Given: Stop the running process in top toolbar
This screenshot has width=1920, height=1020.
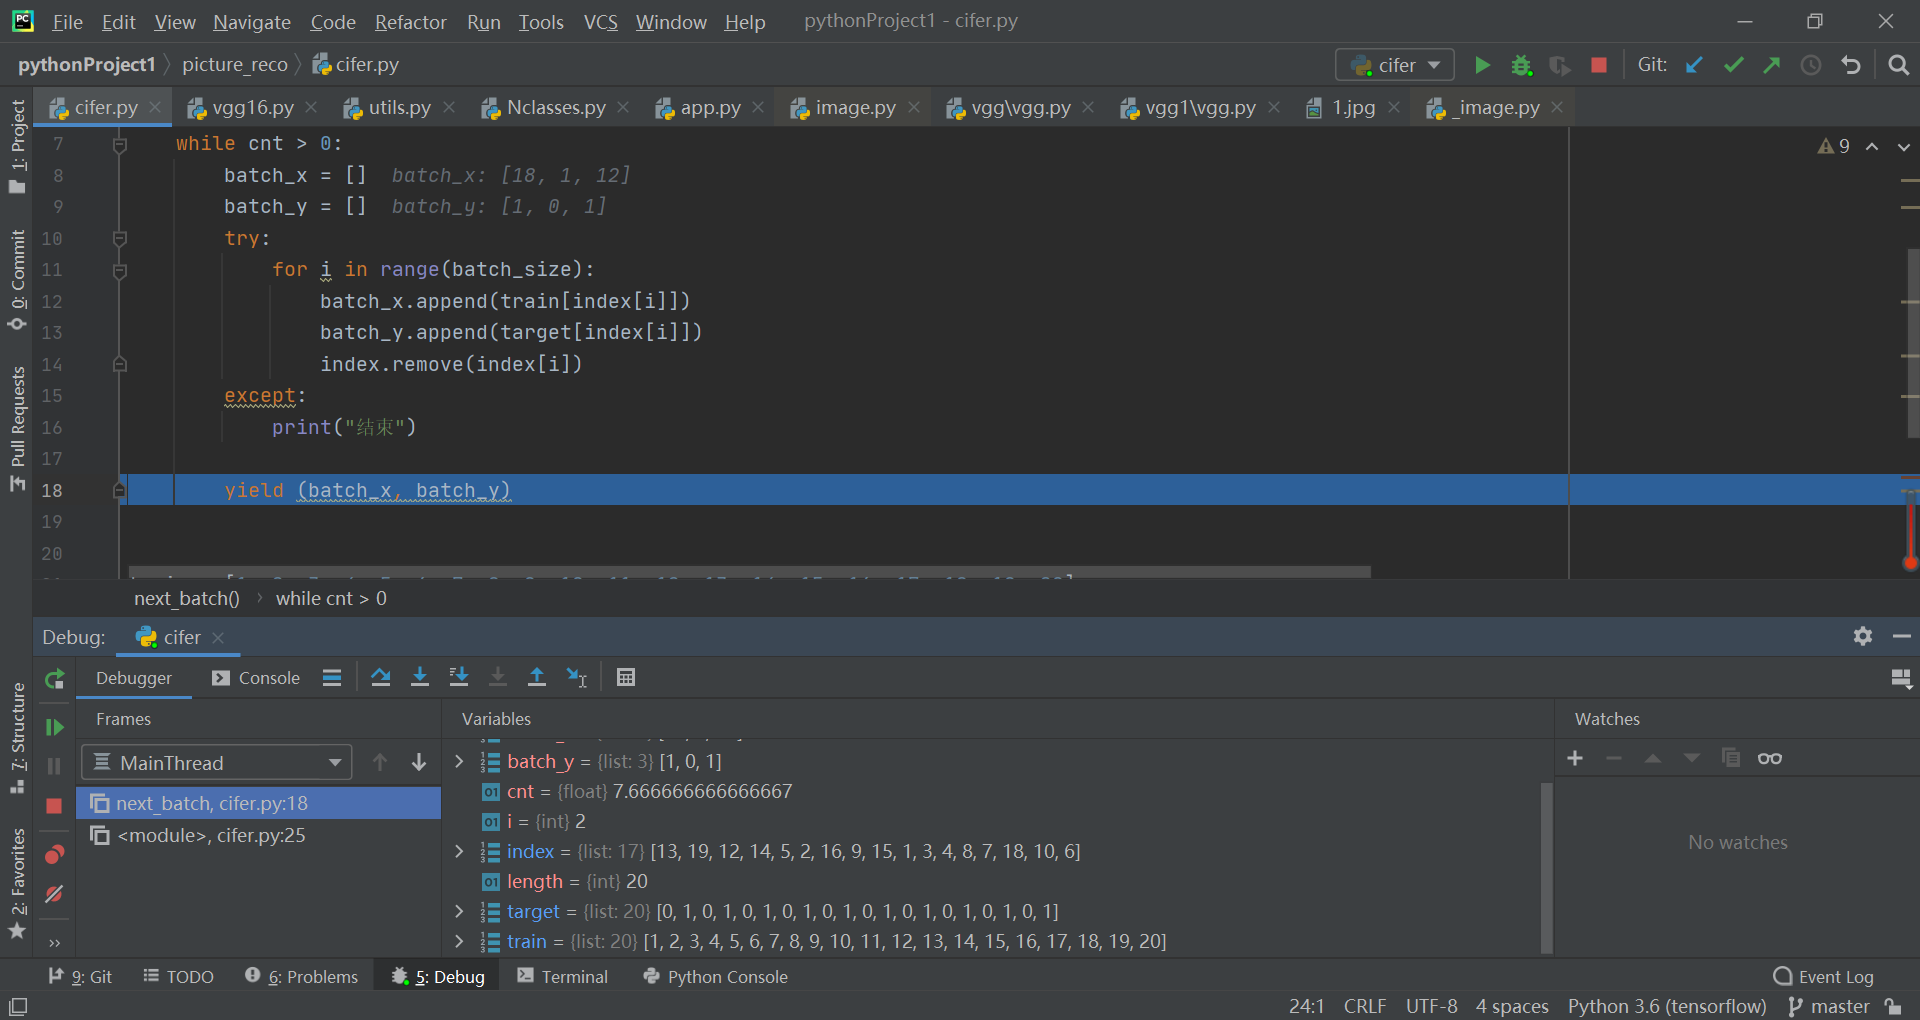Looking at the screenshot, I should point(1599,65).
